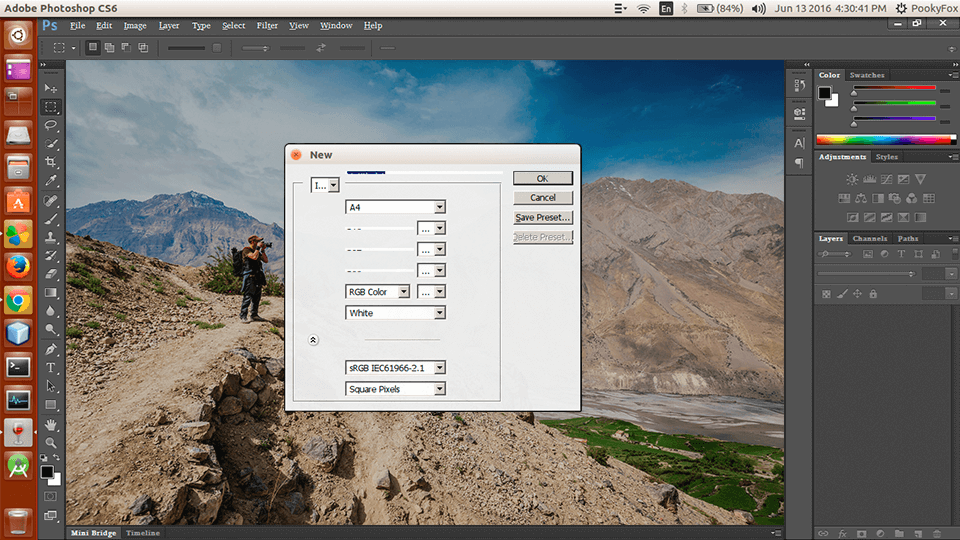Select the Zoom tool
Screen dimensions: 960x540
(x=51, y=443)
